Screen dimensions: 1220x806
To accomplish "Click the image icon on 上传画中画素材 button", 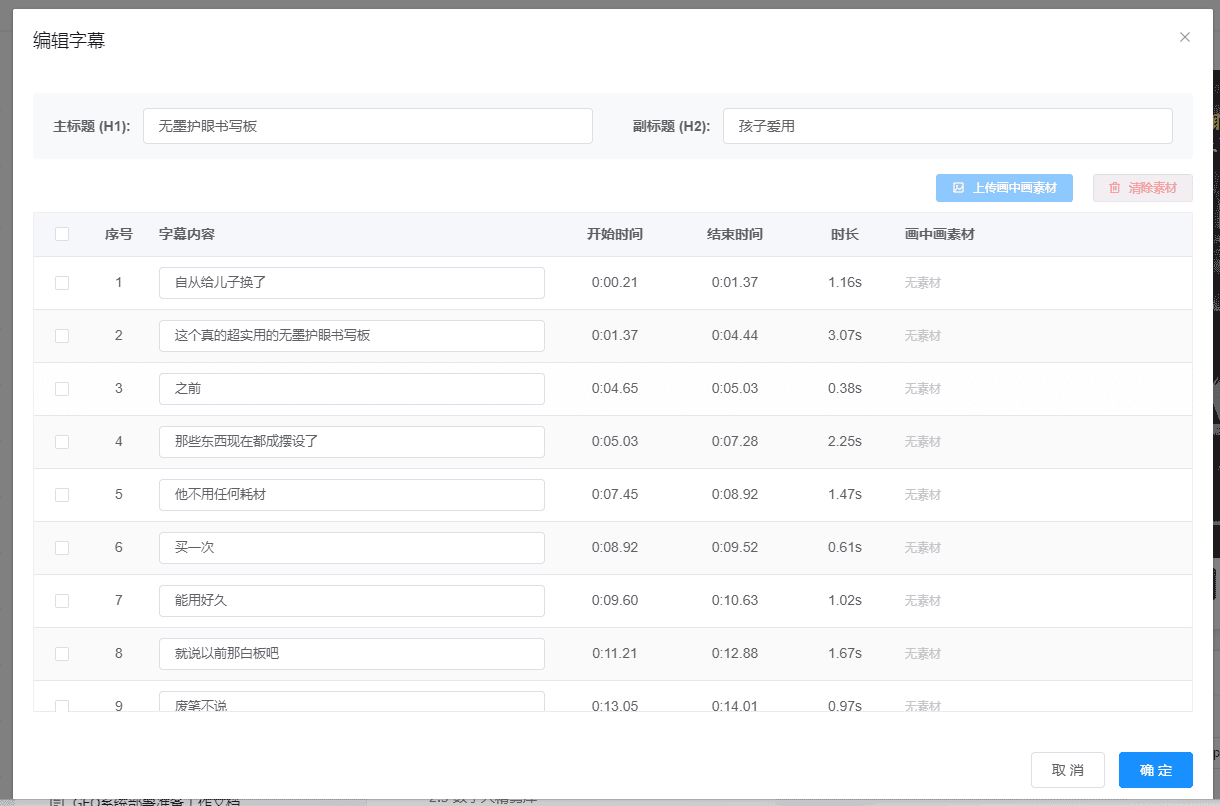I will coord(958,188).
